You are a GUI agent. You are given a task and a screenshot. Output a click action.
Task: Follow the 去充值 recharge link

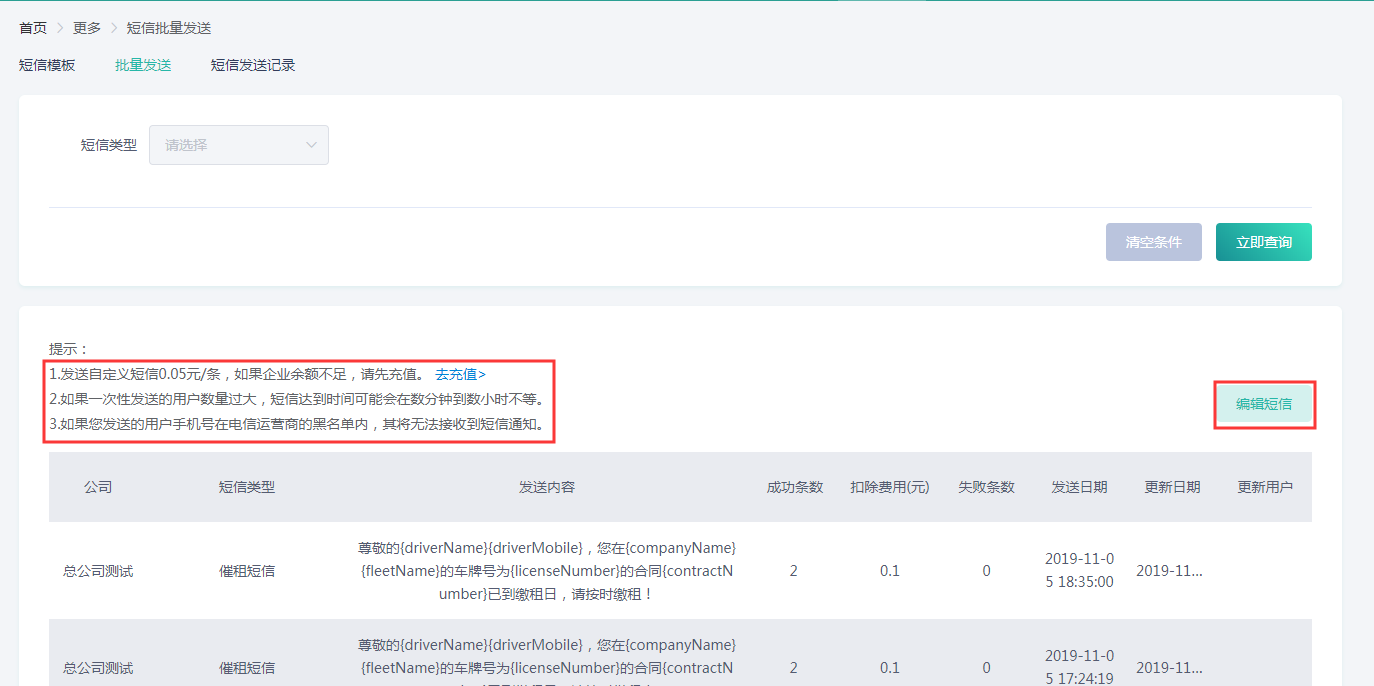click(x=460, y=375)
